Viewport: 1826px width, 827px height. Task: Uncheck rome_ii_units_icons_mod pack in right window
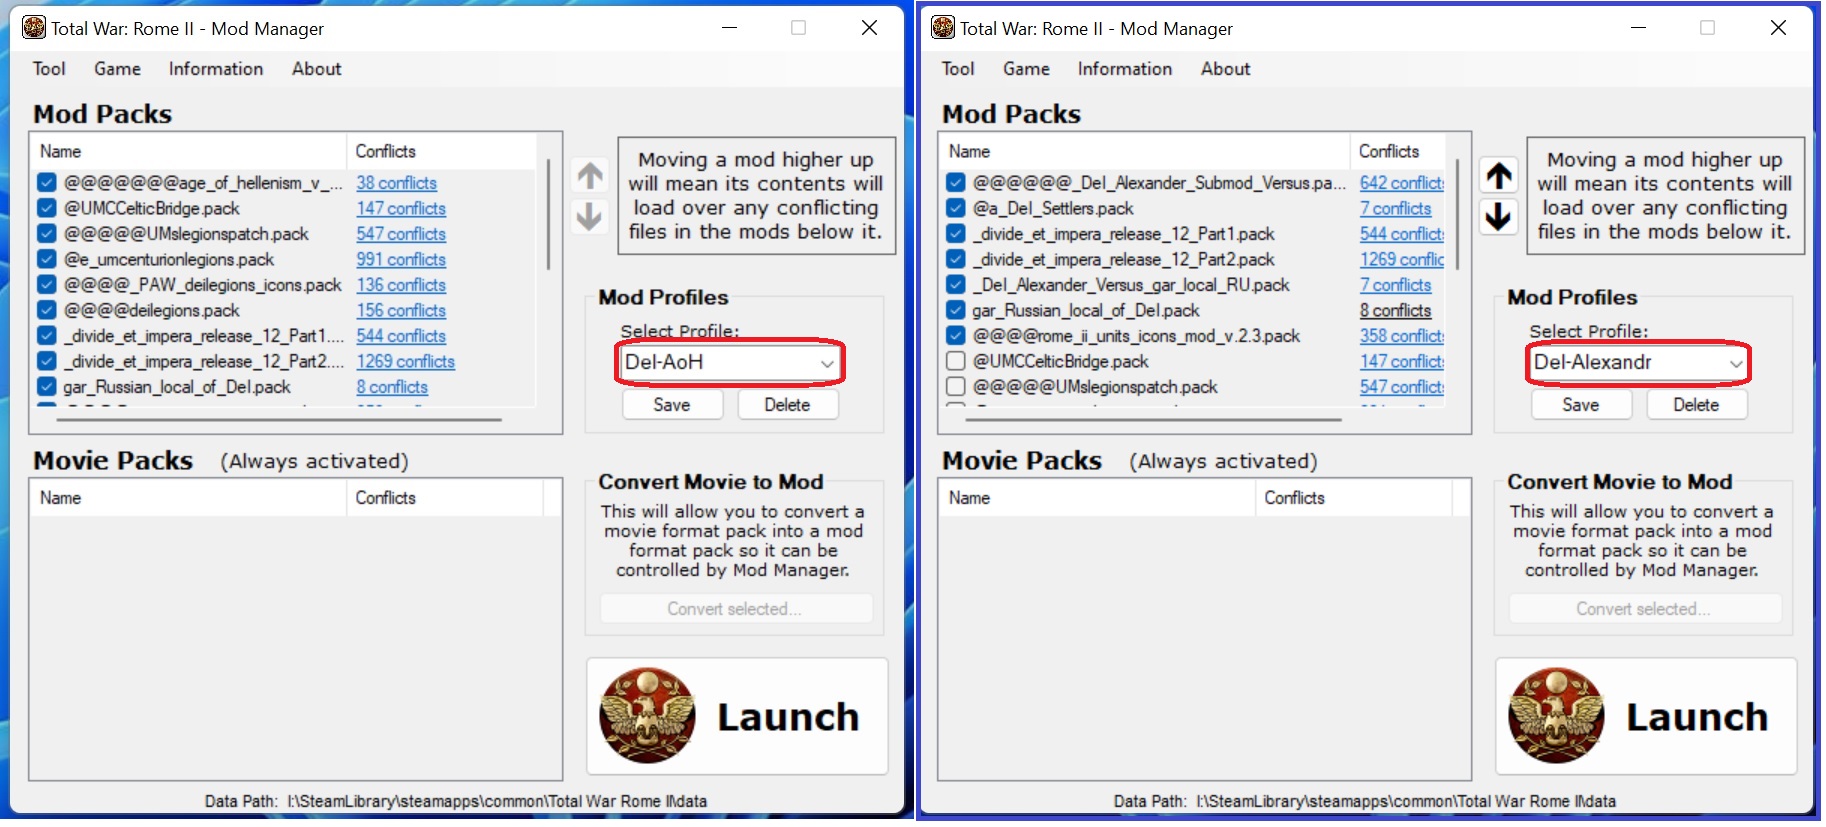955,336
